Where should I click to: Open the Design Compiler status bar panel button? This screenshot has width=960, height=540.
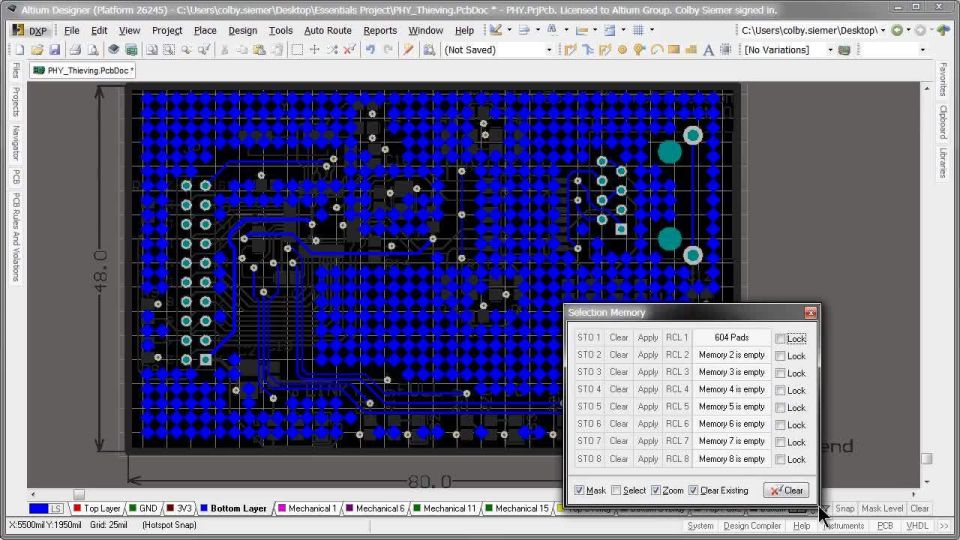point(752,526)
